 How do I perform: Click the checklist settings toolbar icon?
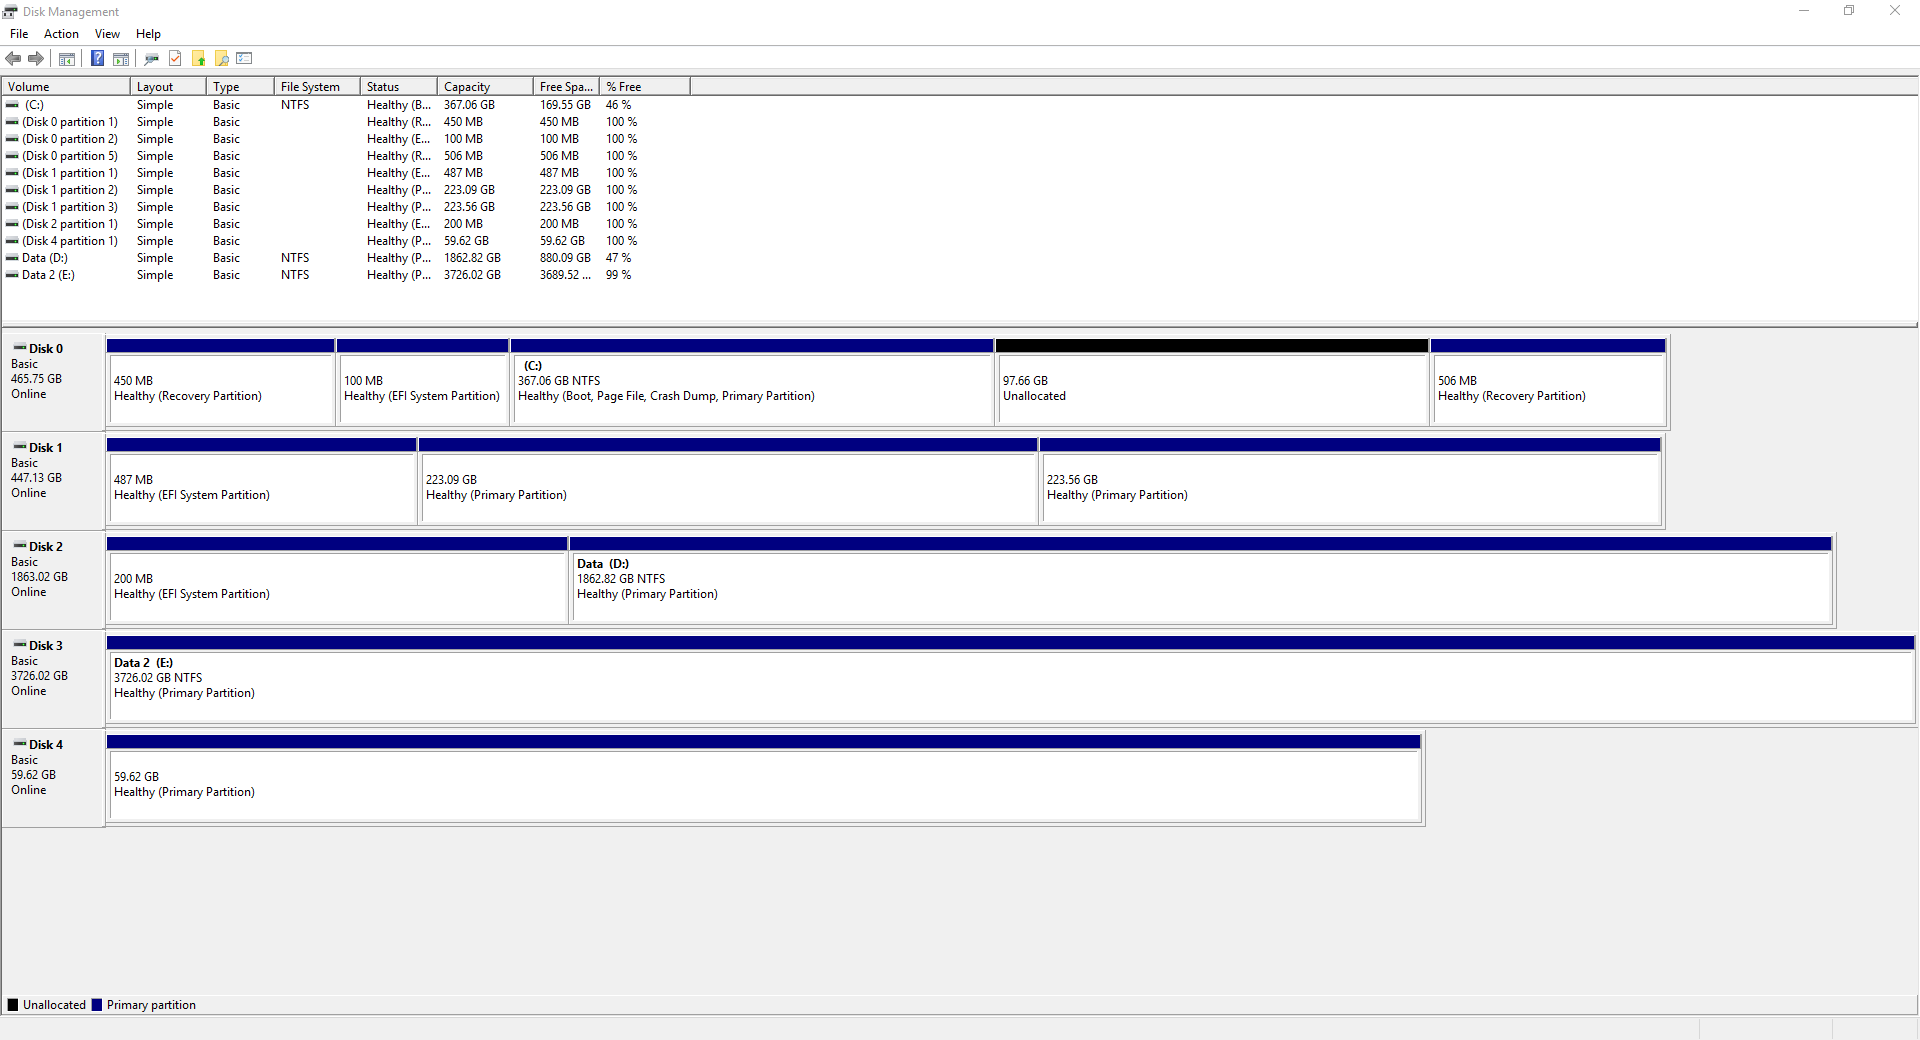(x=245, y=59)
